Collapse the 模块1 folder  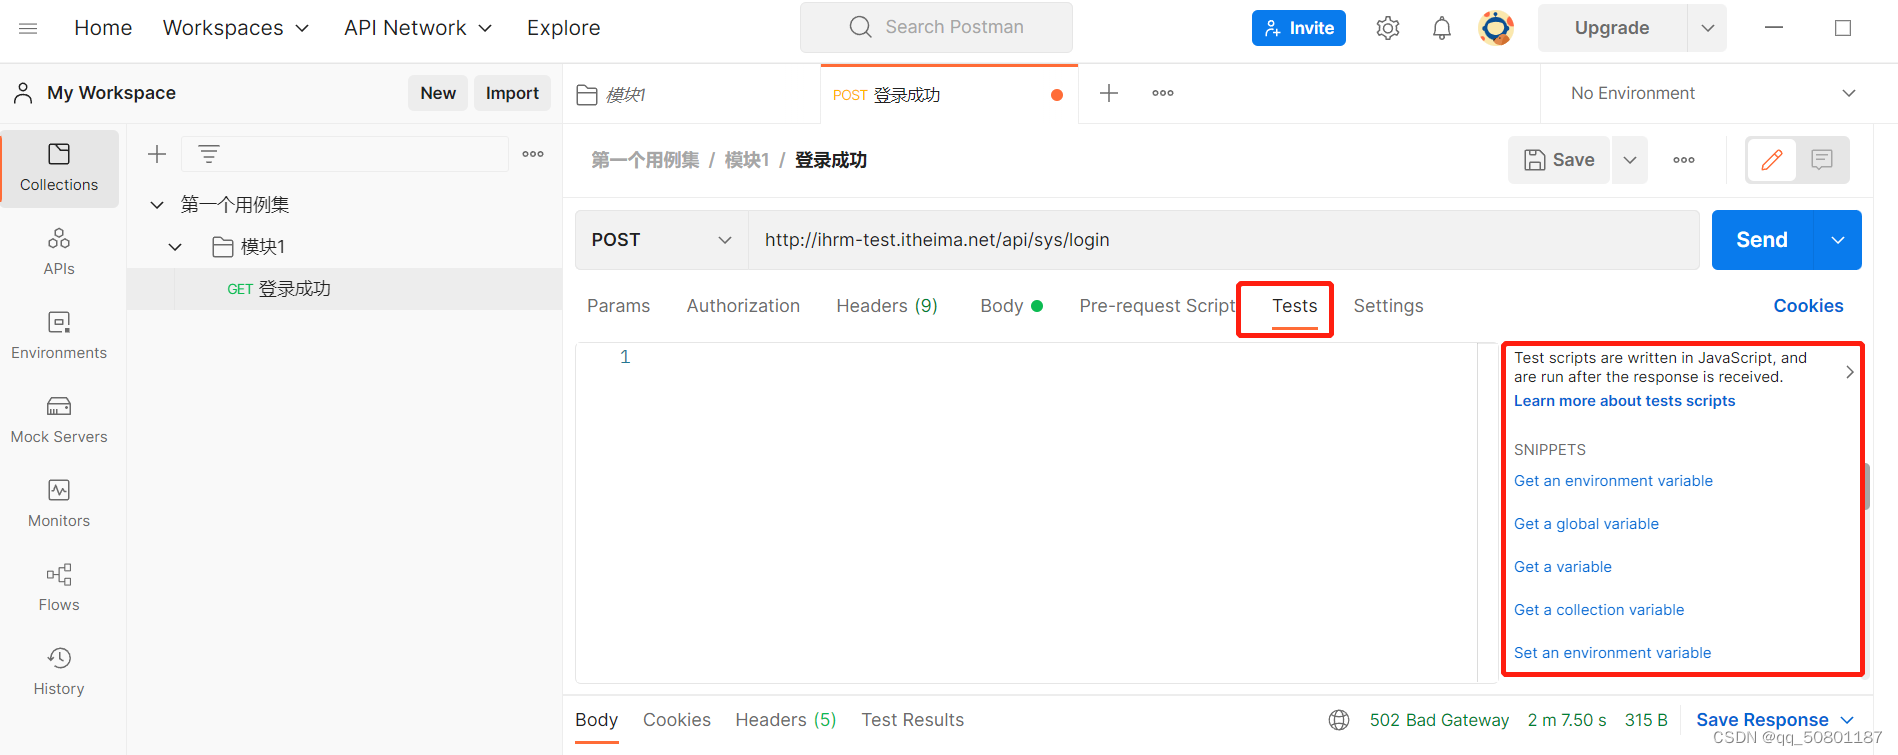tap(175, 247)
